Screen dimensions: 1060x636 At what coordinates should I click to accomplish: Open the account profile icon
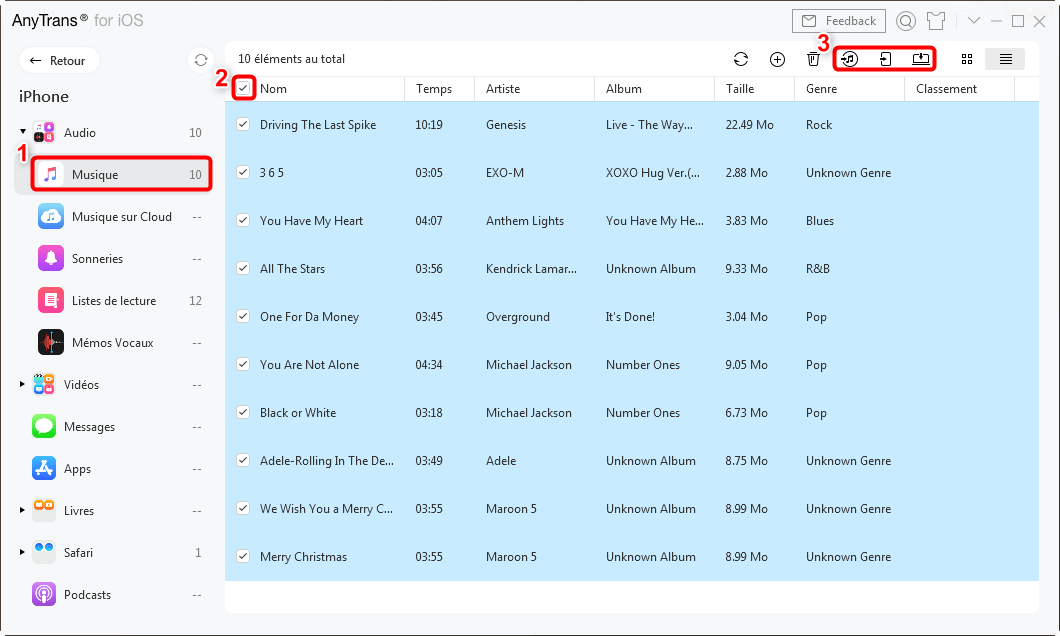(906, 21)
